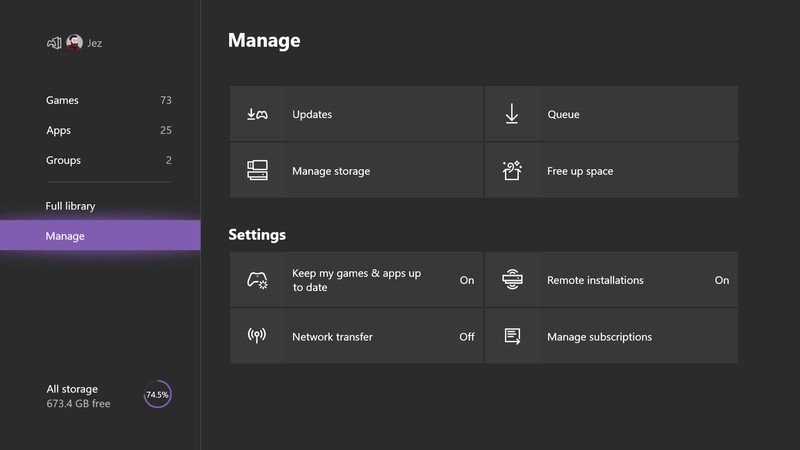Image resolution: width=800 pixels, height=450 pixels.
Task: Click the Network transfer antenna icon
Action: [257, 336]
